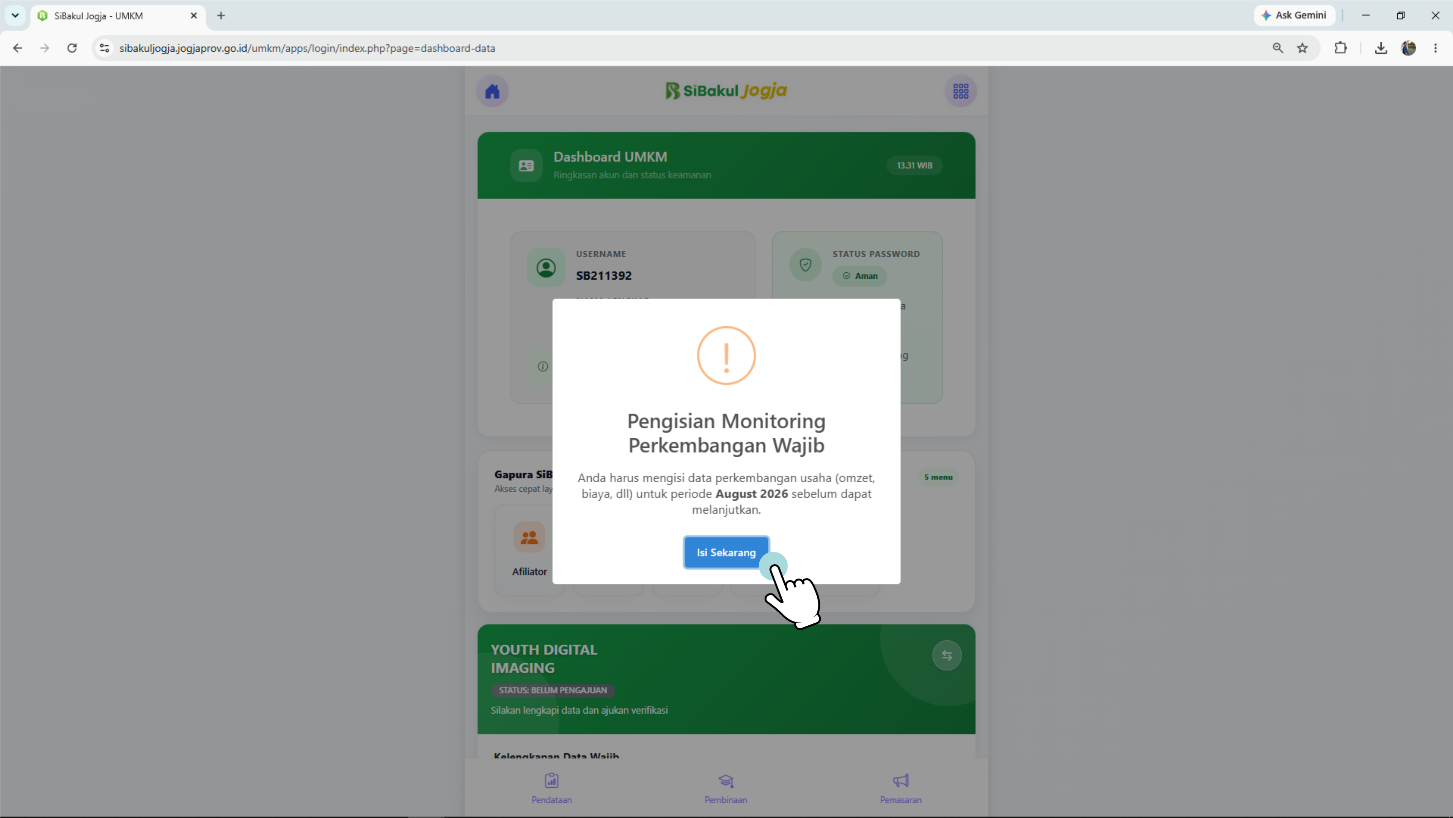Open the browser Downloads icon

tap(1381, 48)
